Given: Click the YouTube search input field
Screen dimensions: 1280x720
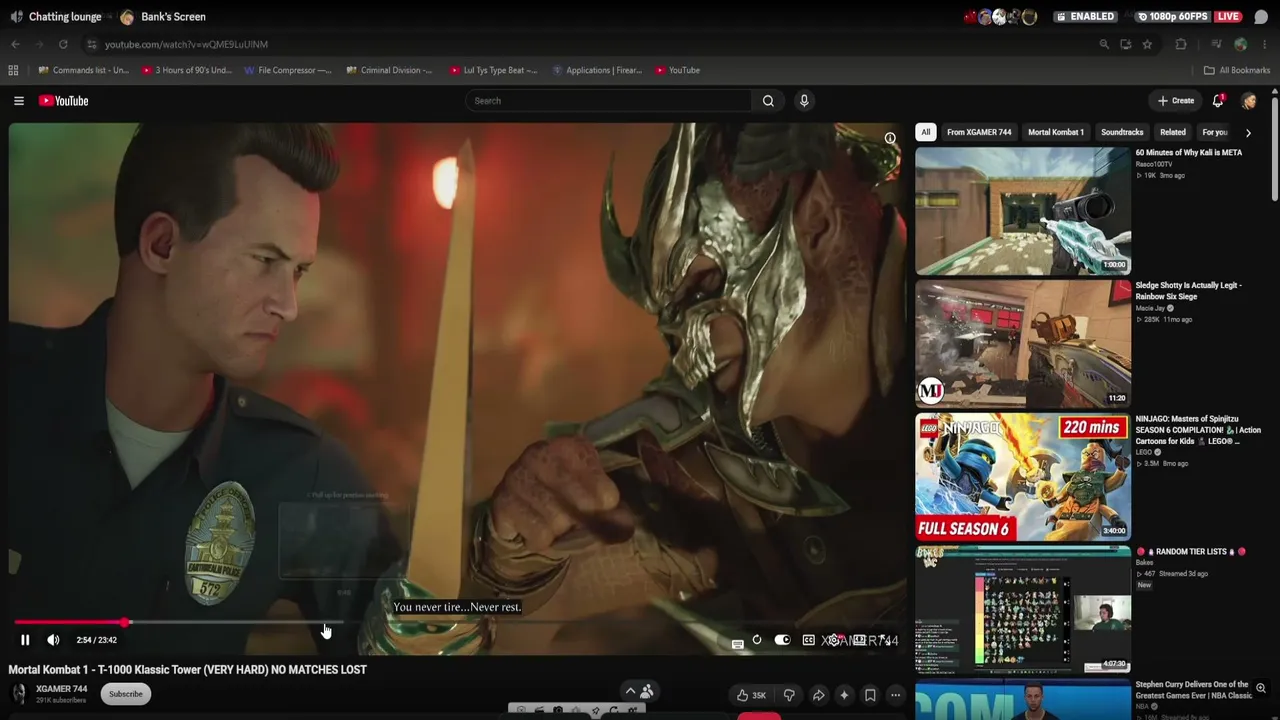Looking at the screenshot, I should tap(609, 101).
